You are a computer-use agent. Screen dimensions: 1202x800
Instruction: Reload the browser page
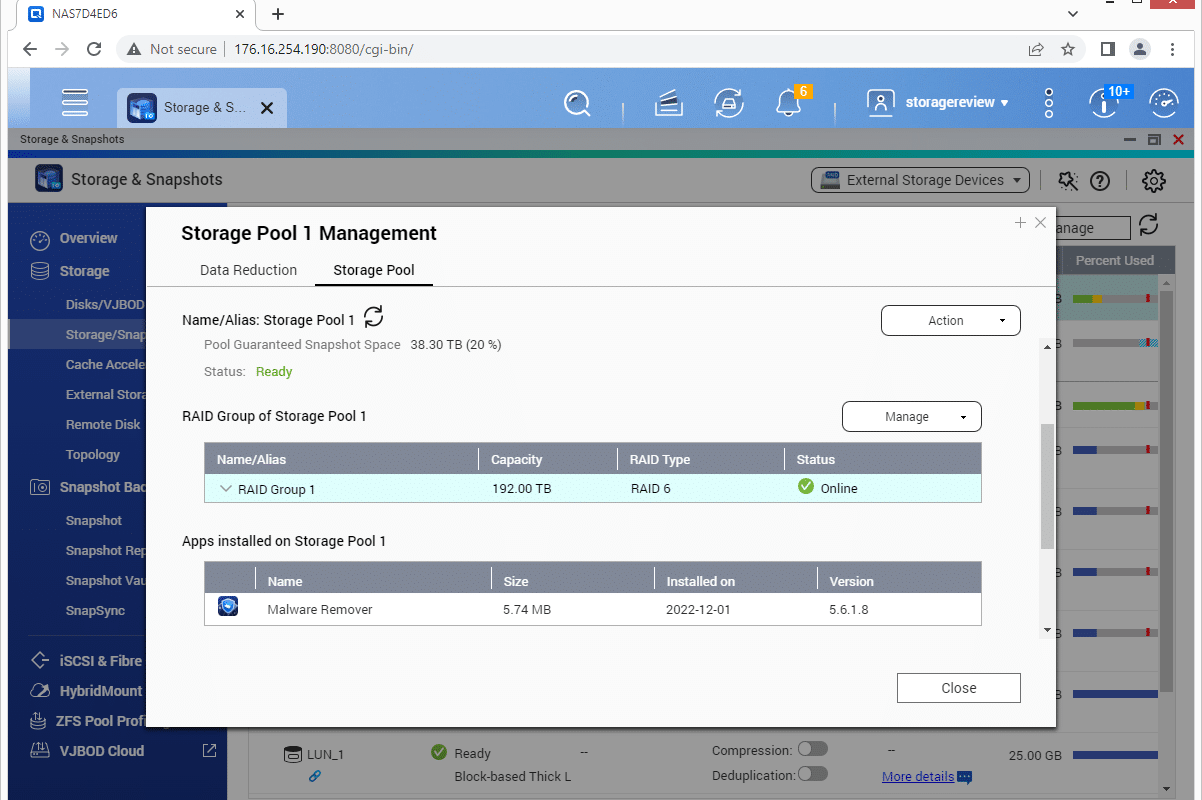[x=94, y=49]
